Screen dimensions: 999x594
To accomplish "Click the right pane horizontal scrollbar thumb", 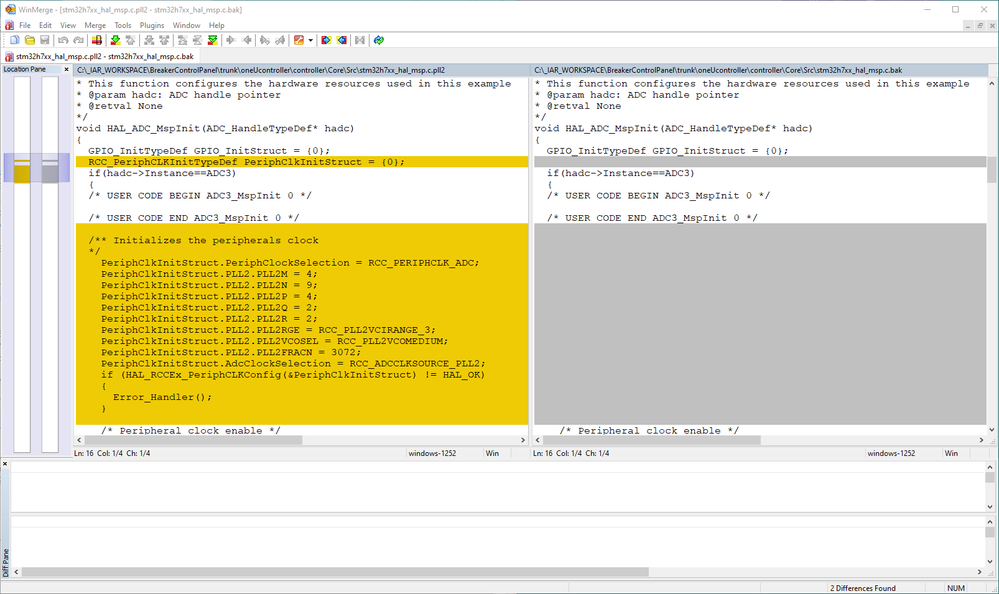I will pos(652,440).
